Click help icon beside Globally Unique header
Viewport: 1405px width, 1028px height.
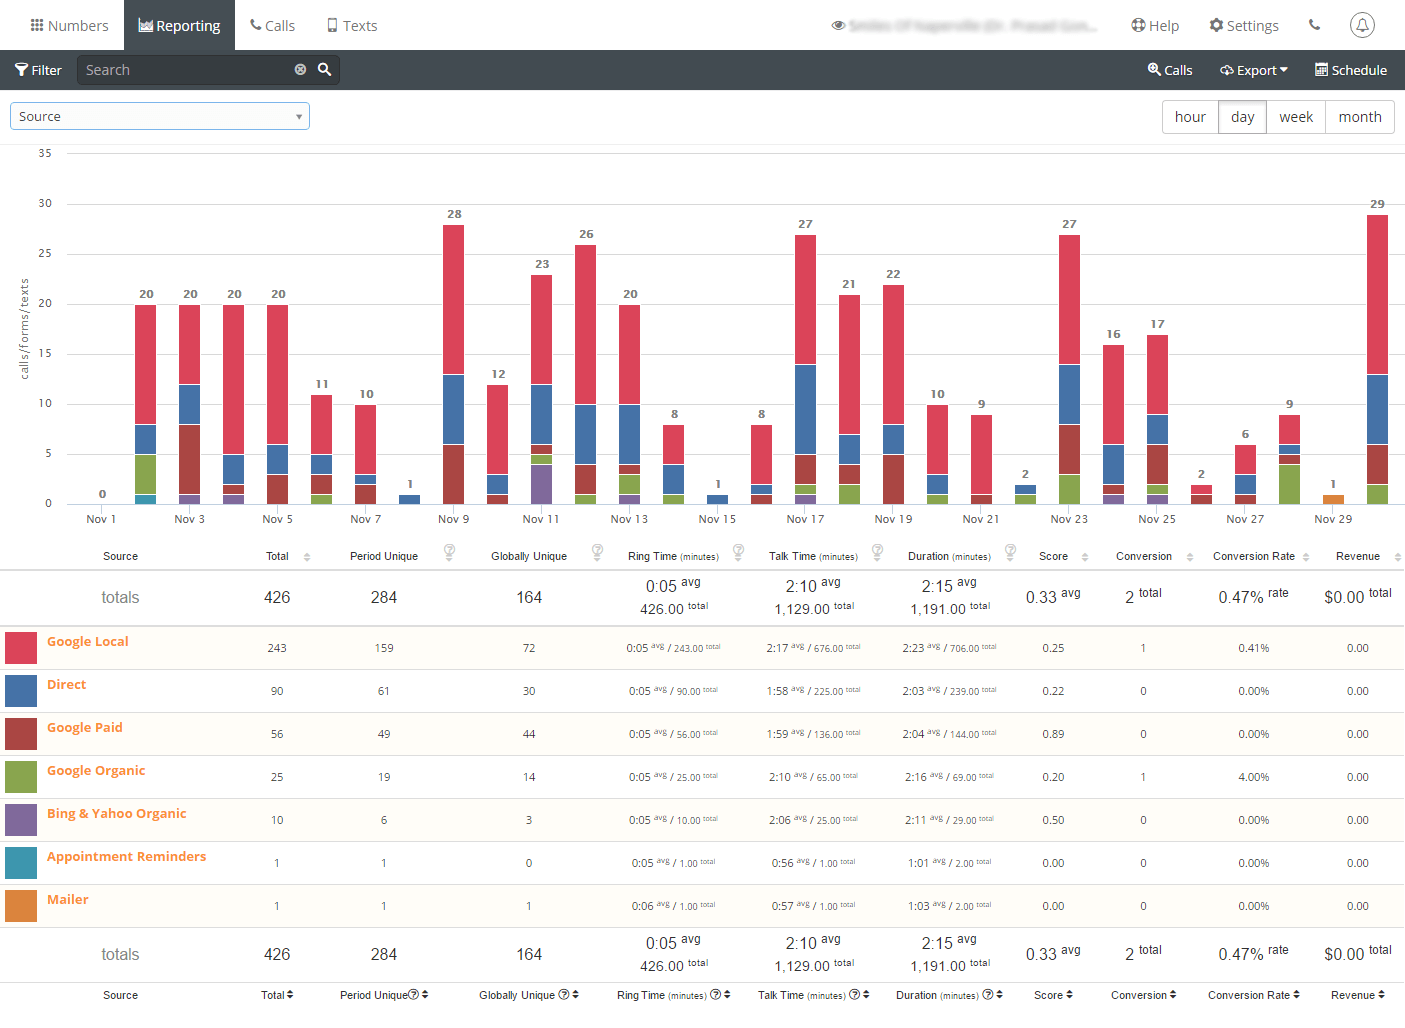[597, 551]
